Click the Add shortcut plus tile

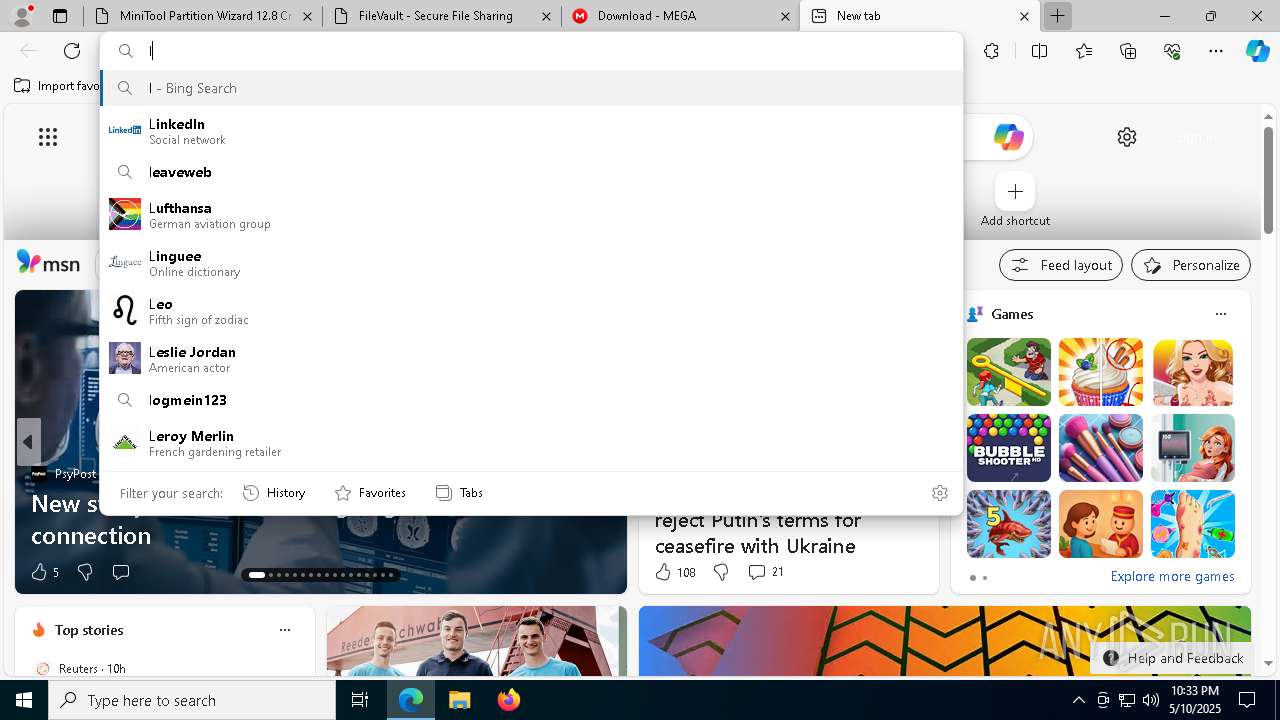[1015, 191]
